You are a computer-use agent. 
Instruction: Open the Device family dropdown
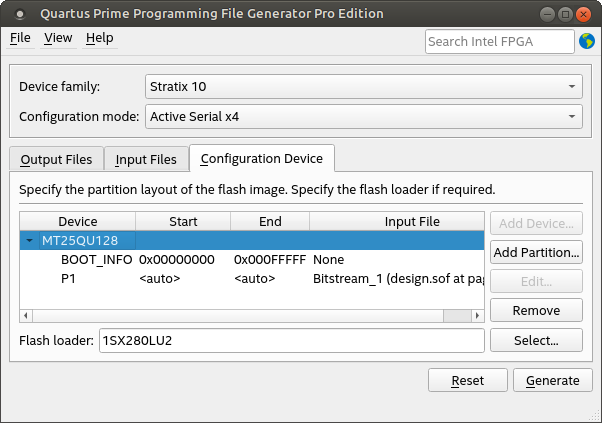click(363, 86)
